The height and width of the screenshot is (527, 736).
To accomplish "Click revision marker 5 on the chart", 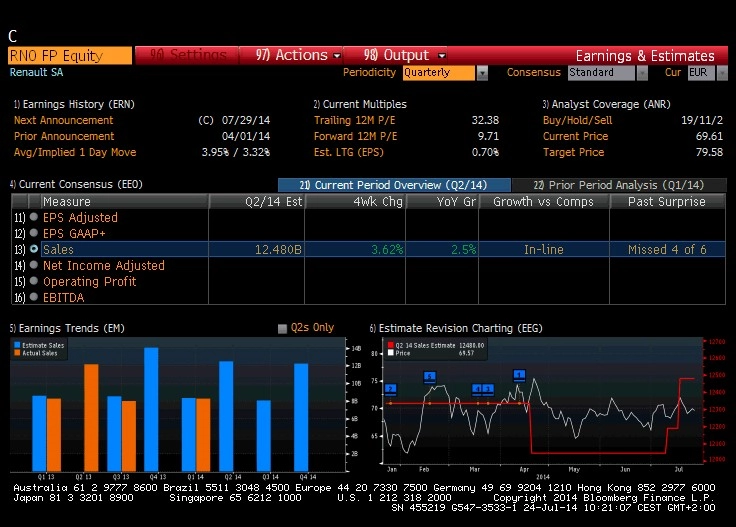I will coord(429,376).
